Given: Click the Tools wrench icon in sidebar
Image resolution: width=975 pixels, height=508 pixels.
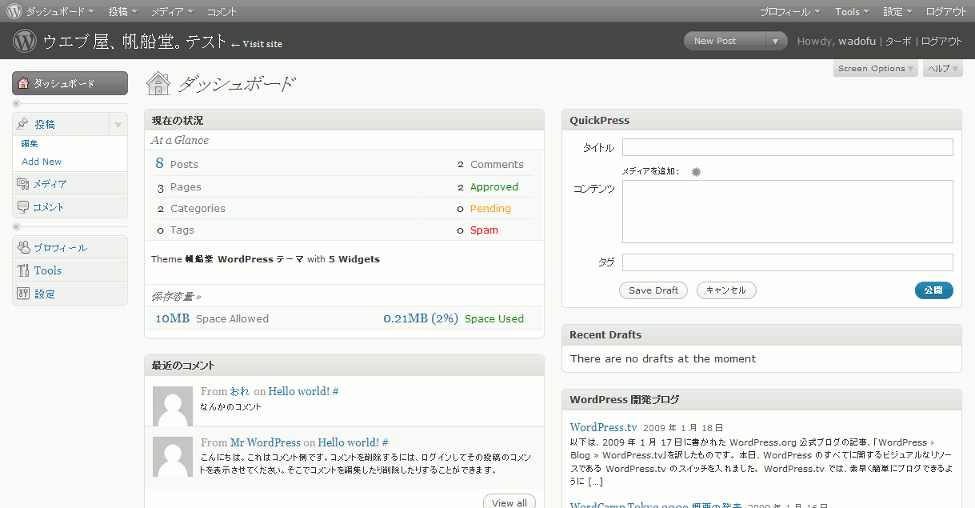Looking at the screenshot, I should point(24,271).
